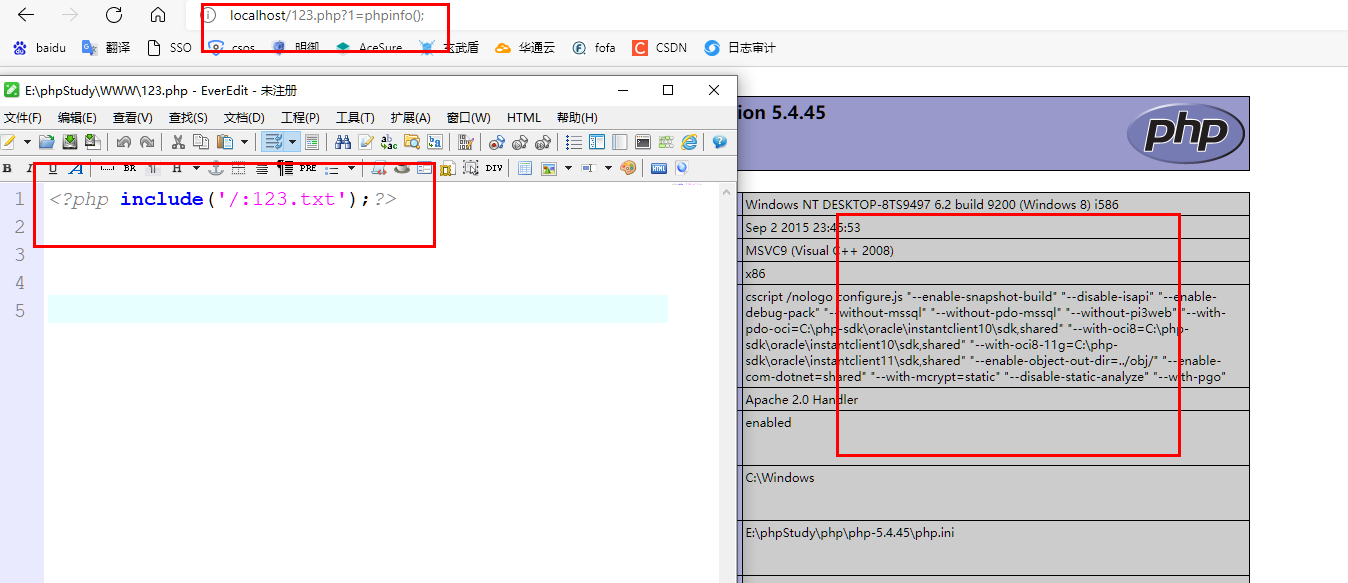
Task: Open the 查找(S) menu
Action: tap(188, 117)
